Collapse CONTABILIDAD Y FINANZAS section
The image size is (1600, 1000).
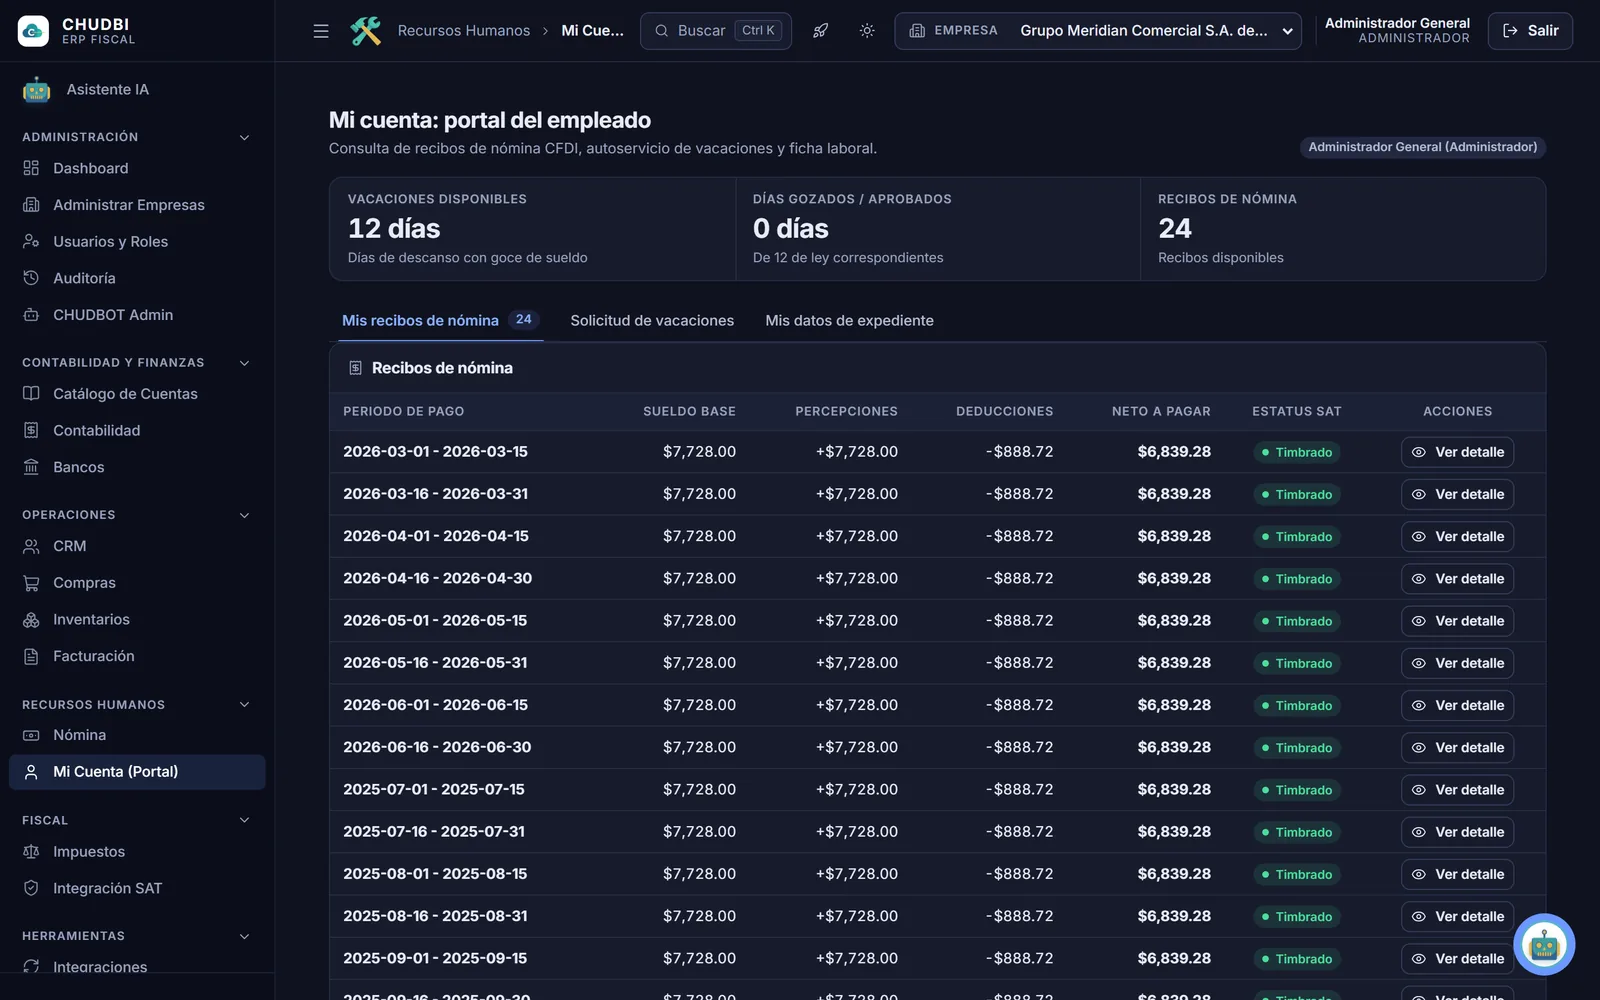[244, 363]
